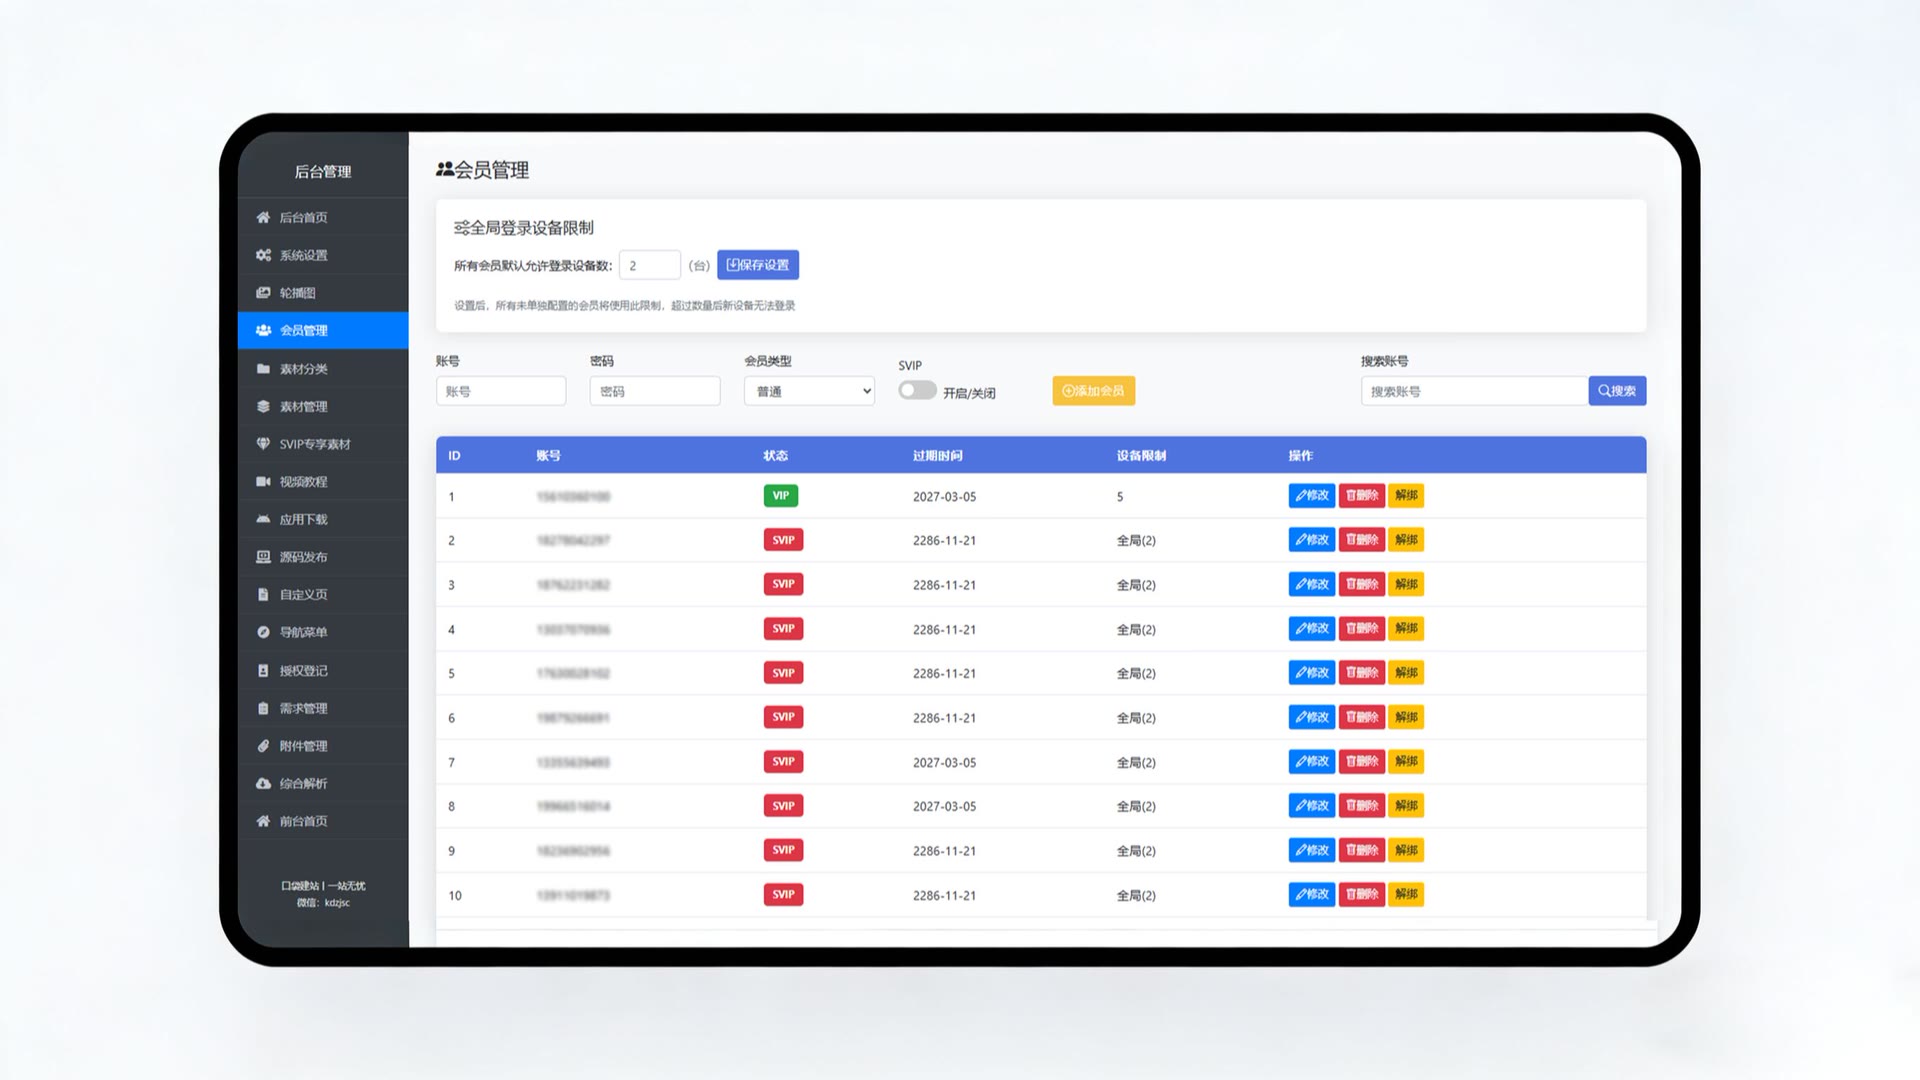Click the 素材管理 layers icon

click(x=262, y=406)
